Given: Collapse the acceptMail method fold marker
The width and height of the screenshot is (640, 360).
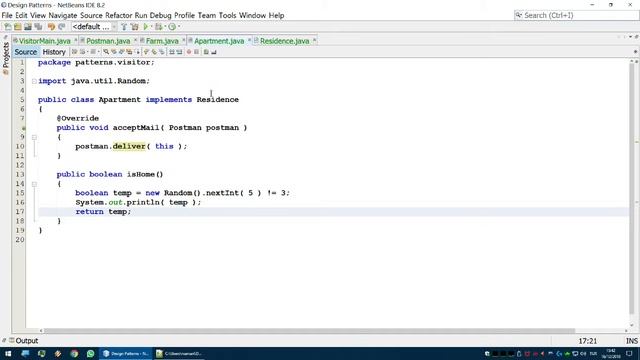Looking at the screenshot, I should pos(34,137).
